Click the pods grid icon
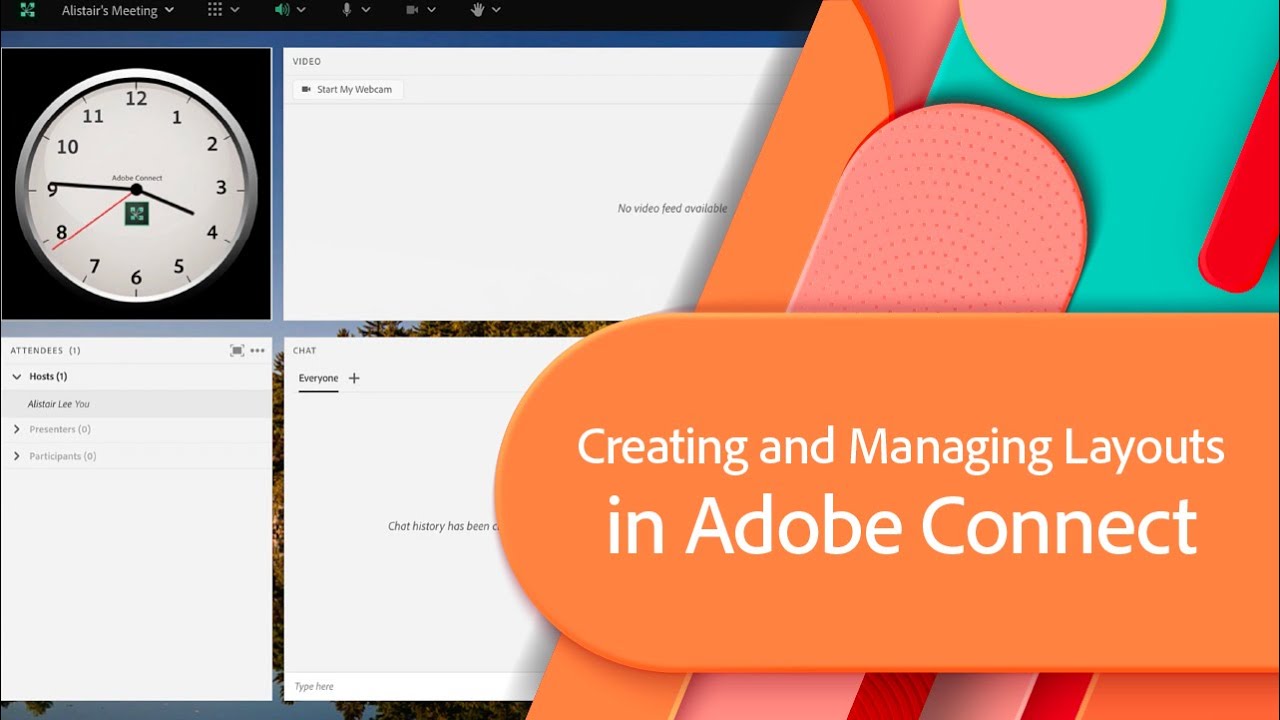This screenshot has height=720, width=1280. tap(215, 10)
